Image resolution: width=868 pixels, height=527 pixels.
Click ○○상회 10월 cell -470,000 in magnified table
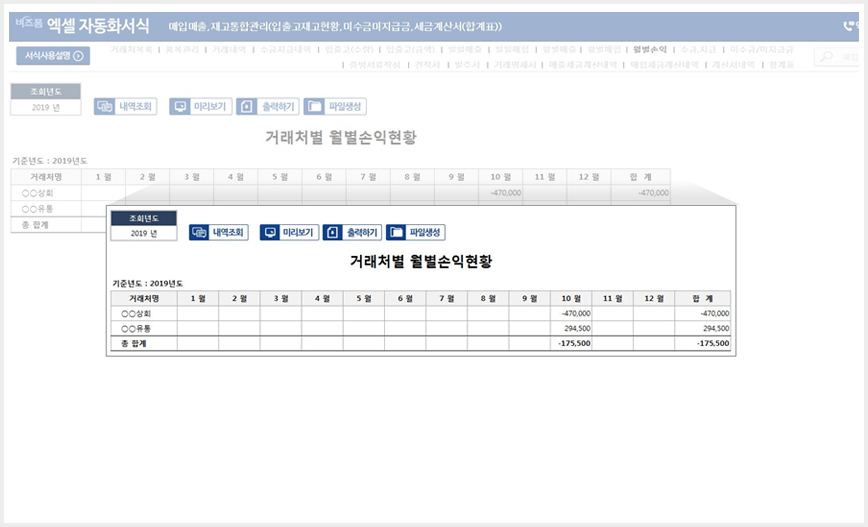click(x=571, y=313)
